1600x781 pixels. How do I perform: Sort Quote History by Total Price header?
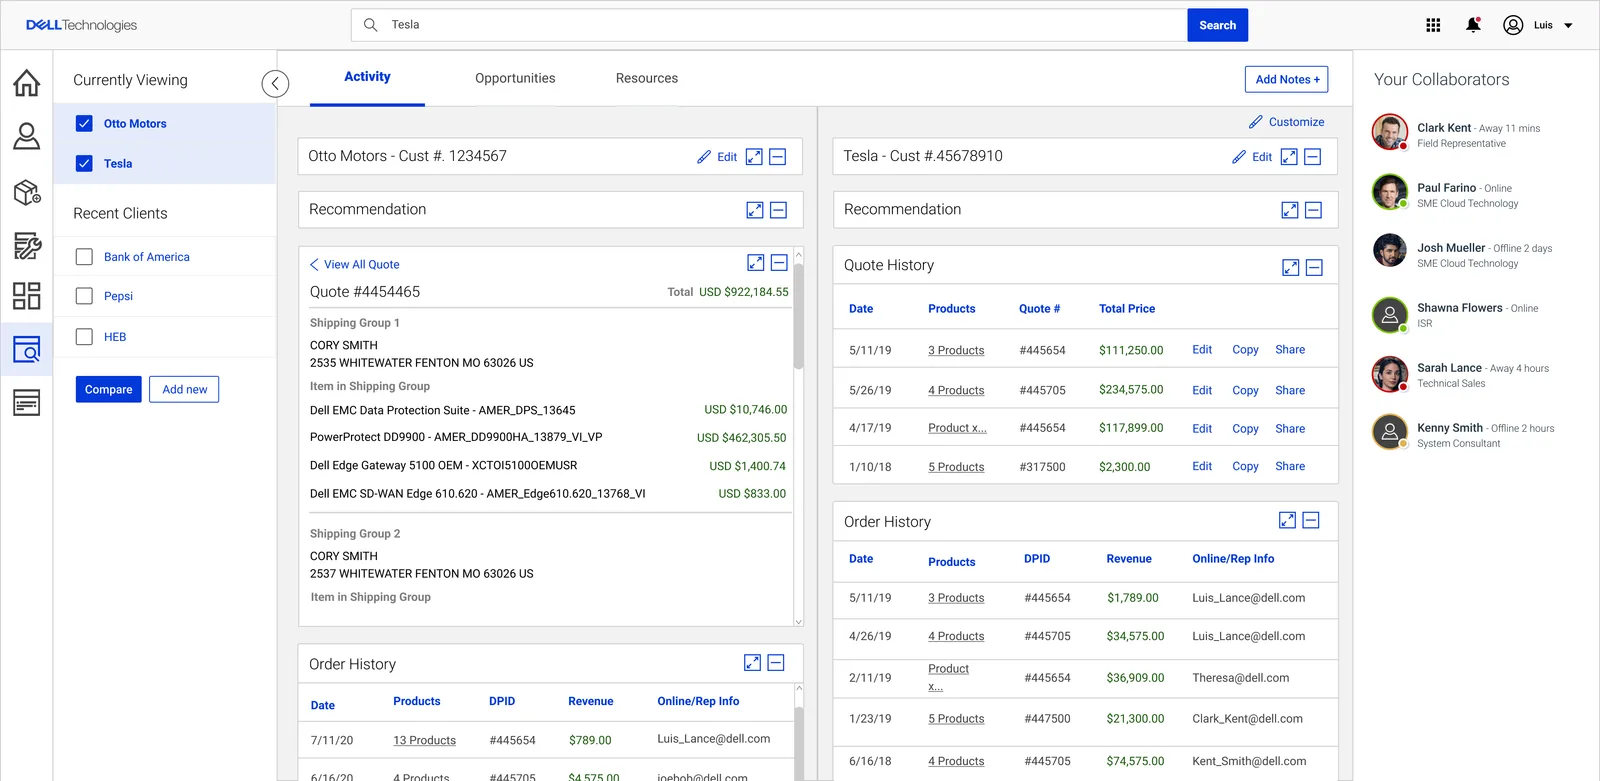1127,309
